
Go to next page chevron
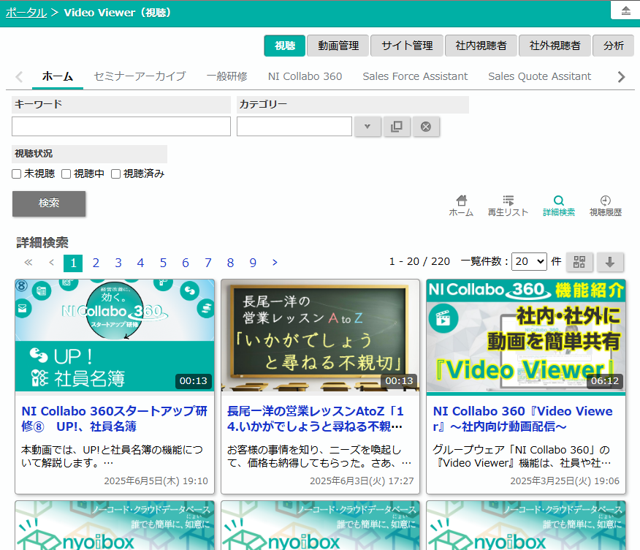tap(275, 262)
